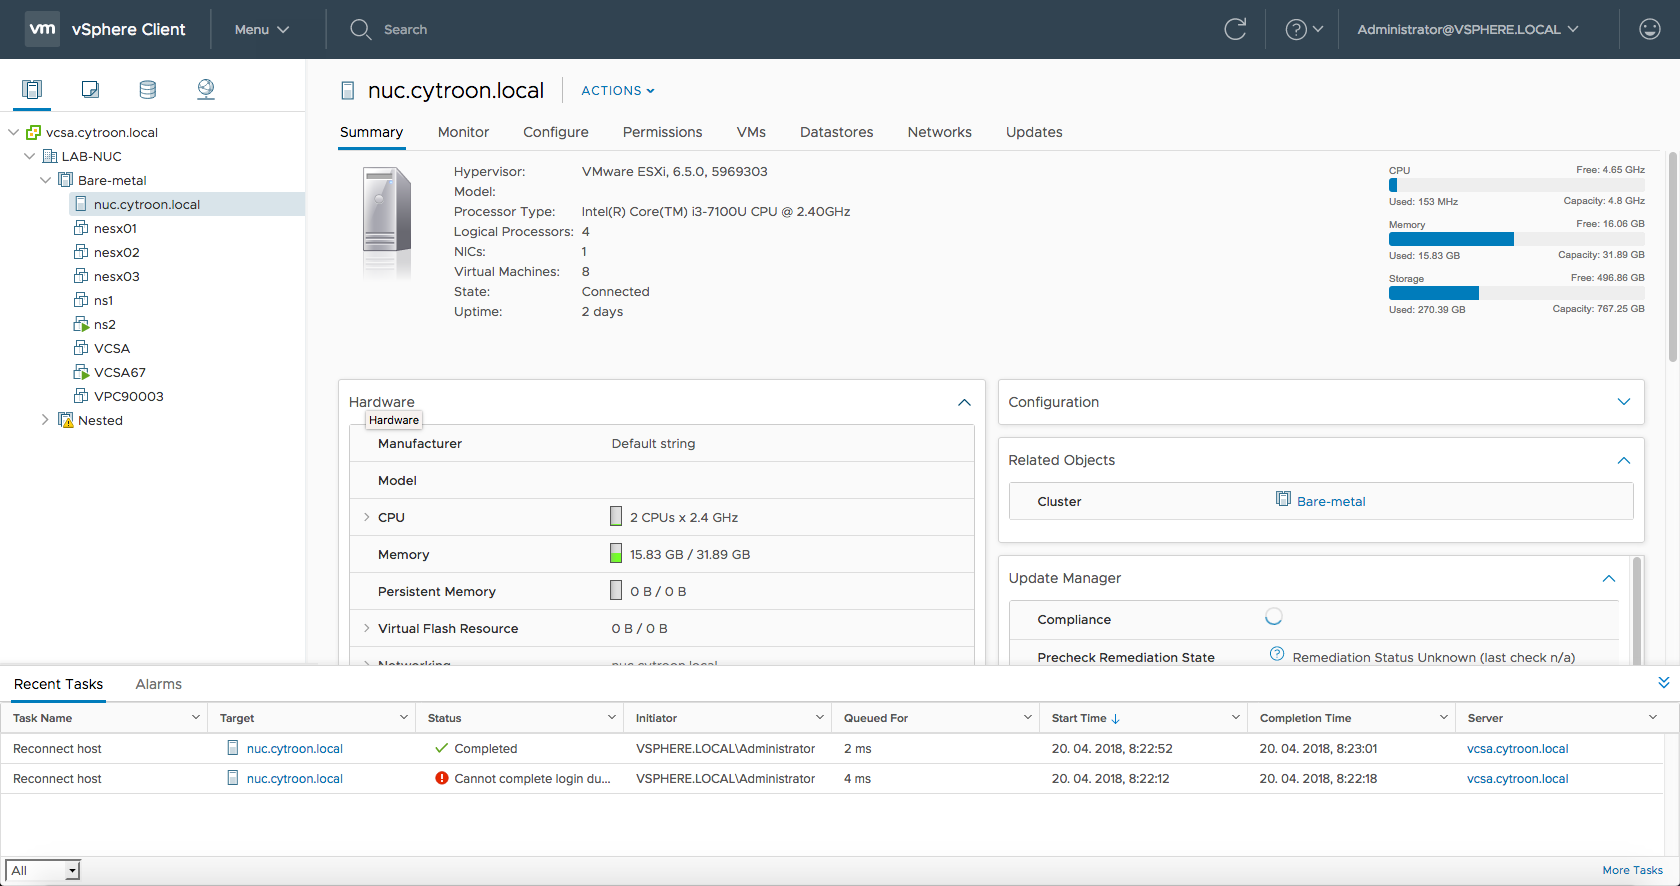Open the Permissions tab
Image resolution: width=1680 pixels, height=886 pixels.
click(662, 132)
